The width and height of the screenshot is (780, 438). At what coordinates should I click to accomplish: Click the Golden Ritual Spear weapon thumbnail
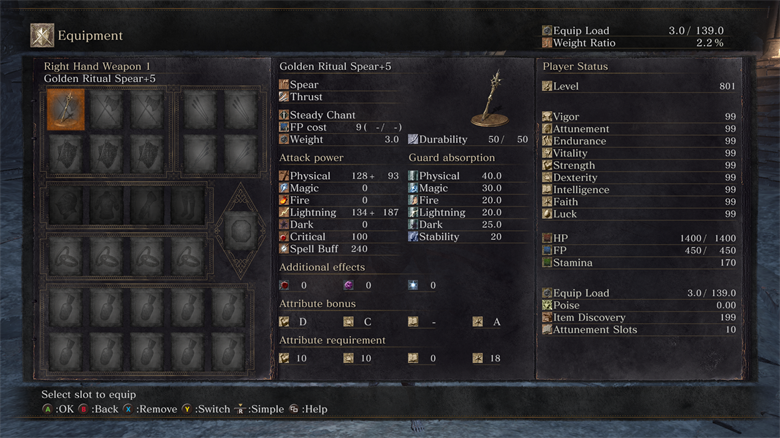pos(491,99)
